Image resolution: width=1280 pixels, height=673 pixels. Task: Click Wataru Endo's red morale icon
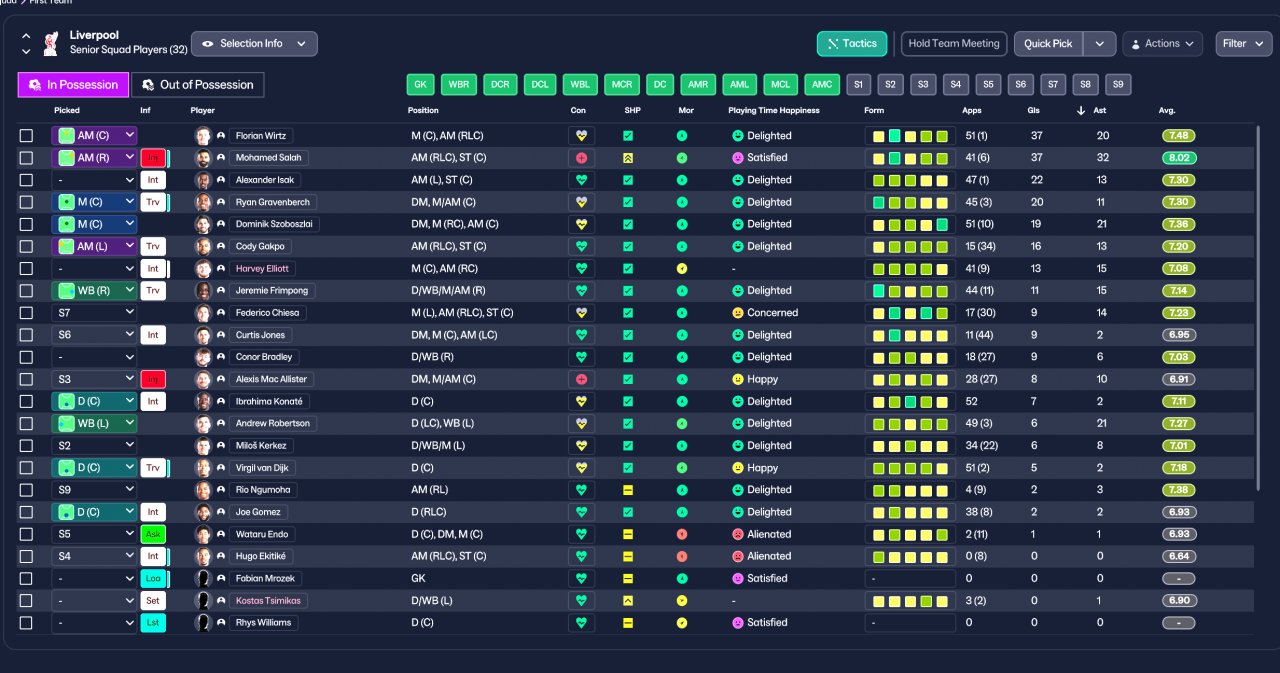coord(682,534)
